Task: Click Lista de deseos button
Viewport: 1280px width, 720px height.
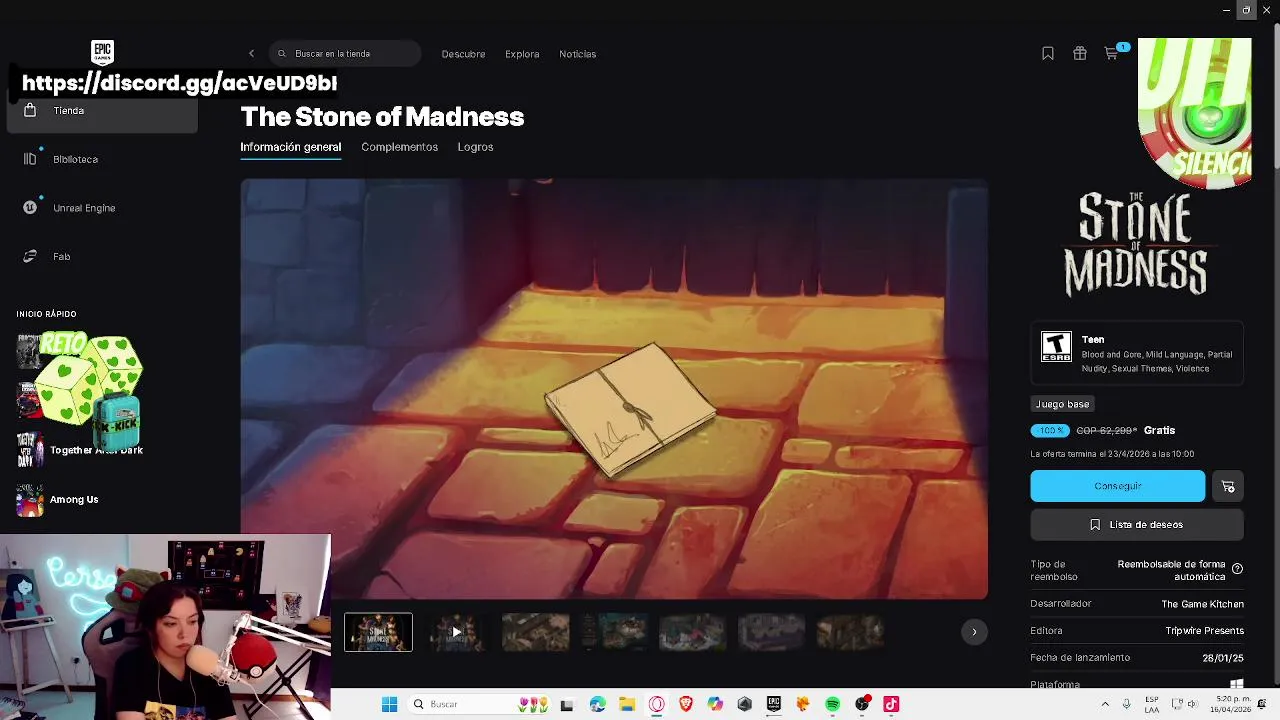Action: click(x=1137, y=525)
